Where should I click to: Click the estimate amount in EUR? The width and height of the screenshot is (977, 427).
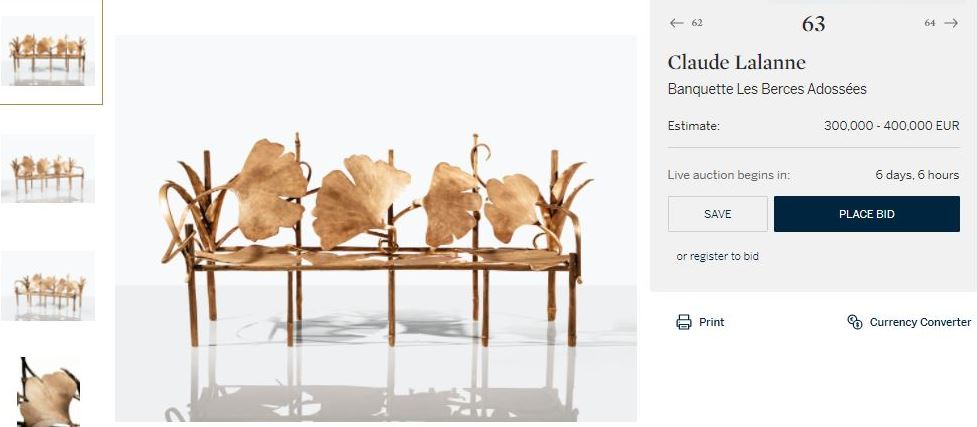tap(892, 125)
